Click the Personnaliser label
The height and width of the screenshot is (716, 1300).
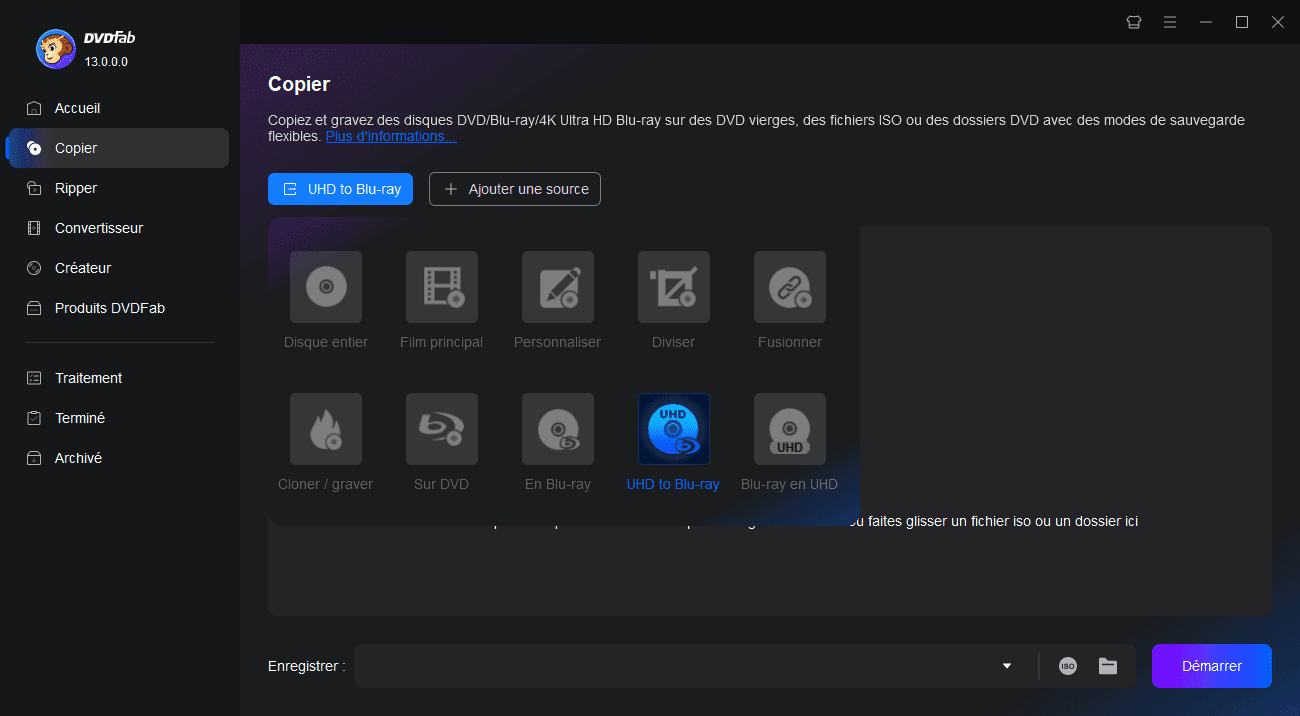coord(557,342)
